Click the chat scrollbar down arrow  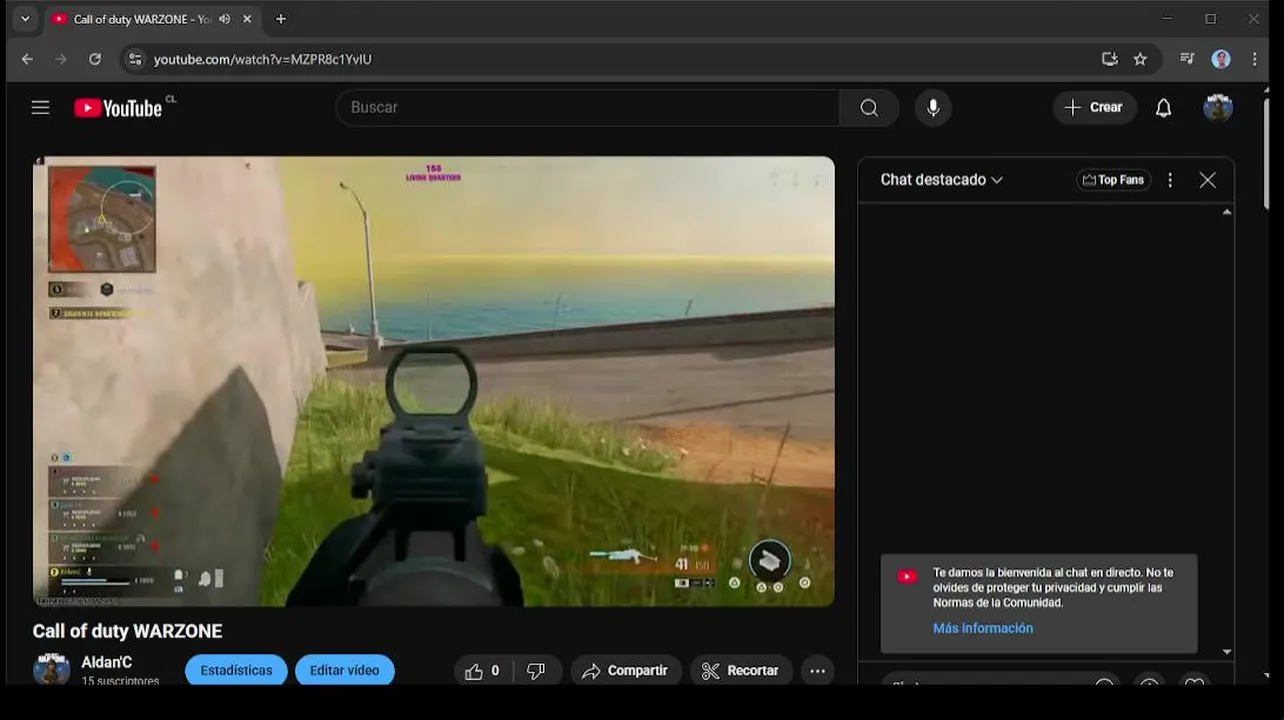(1227, 652)
